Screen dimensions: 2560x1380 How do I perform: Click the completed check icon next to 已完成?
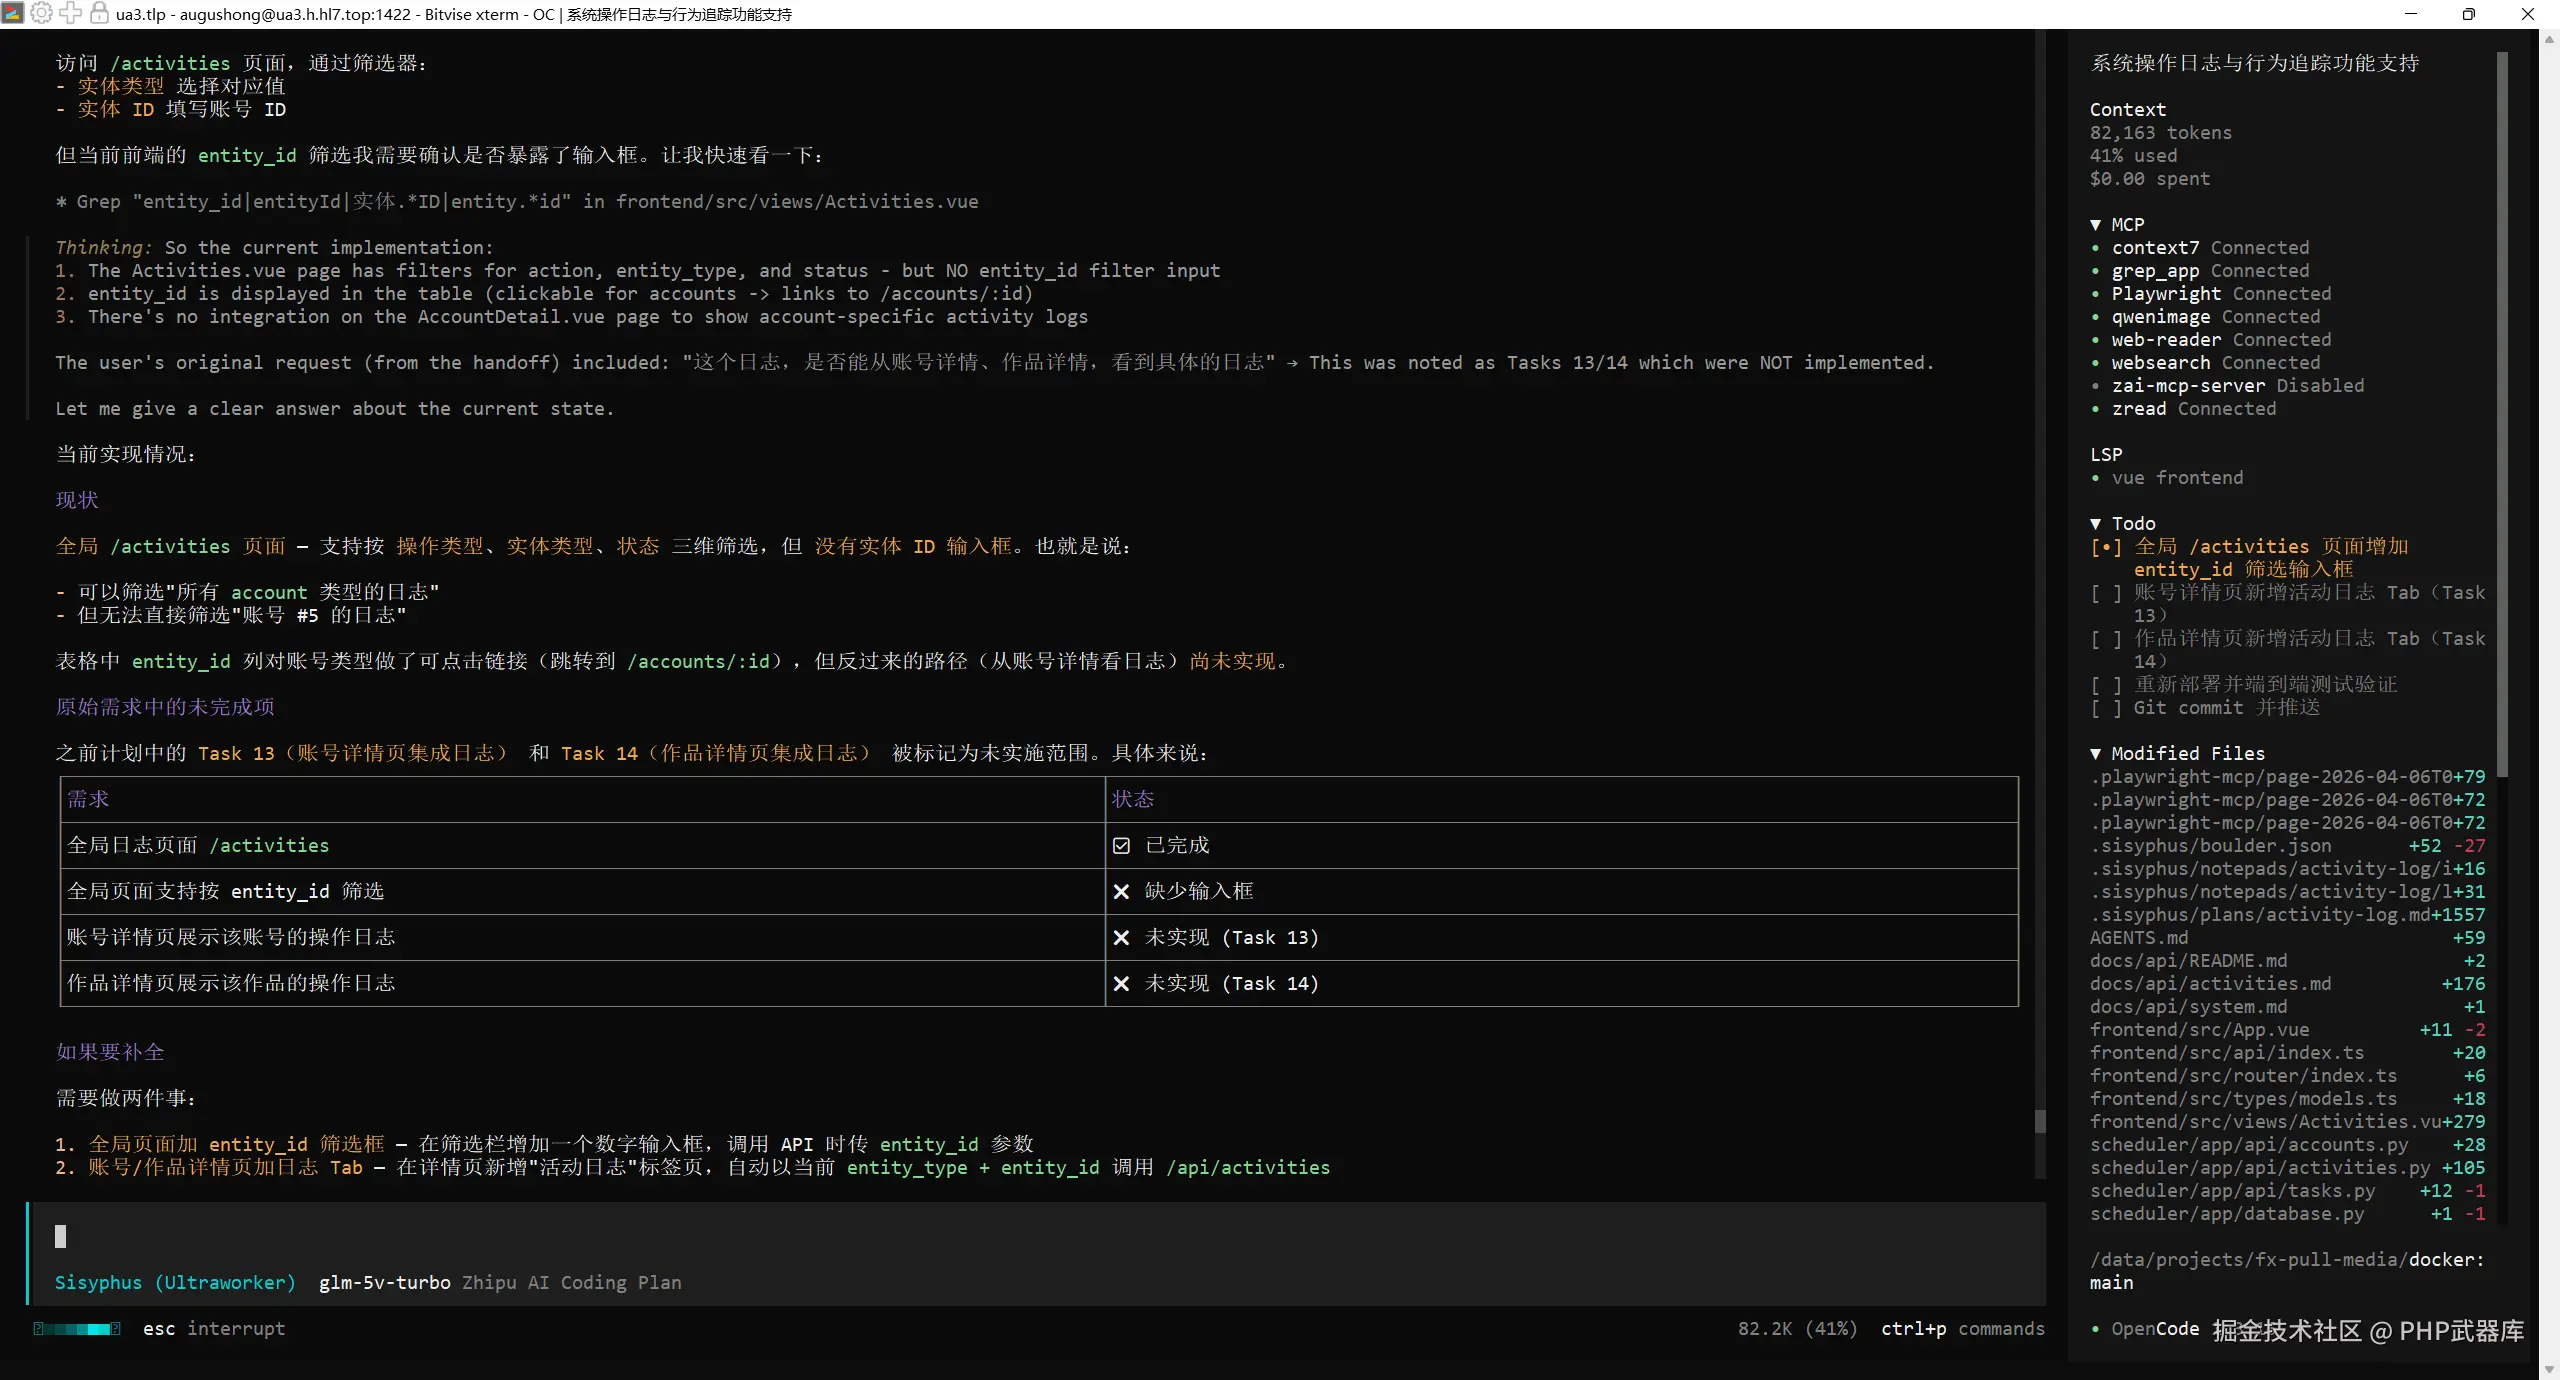[1121, 846]
